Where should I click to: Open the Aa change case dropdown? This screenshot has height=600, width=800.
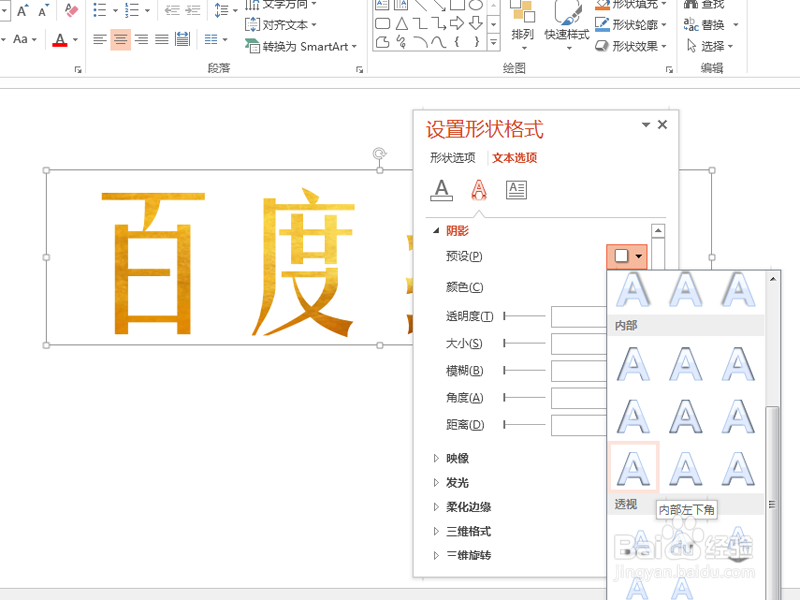point(24,39)
